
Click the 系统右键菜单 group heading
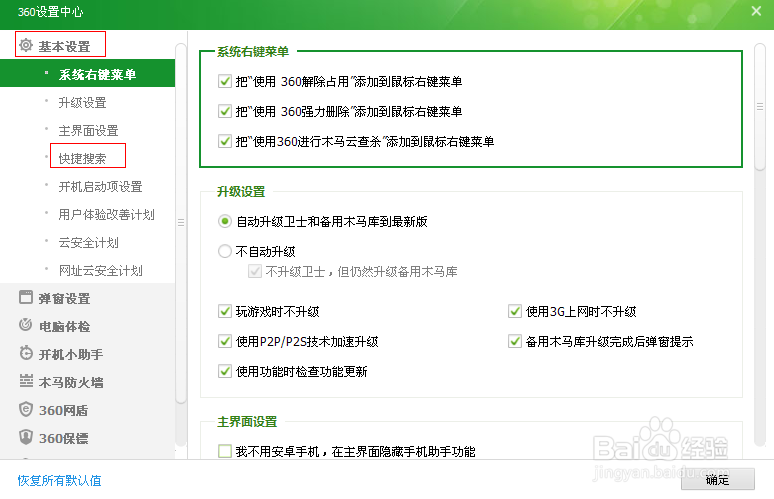pos(253,51)
